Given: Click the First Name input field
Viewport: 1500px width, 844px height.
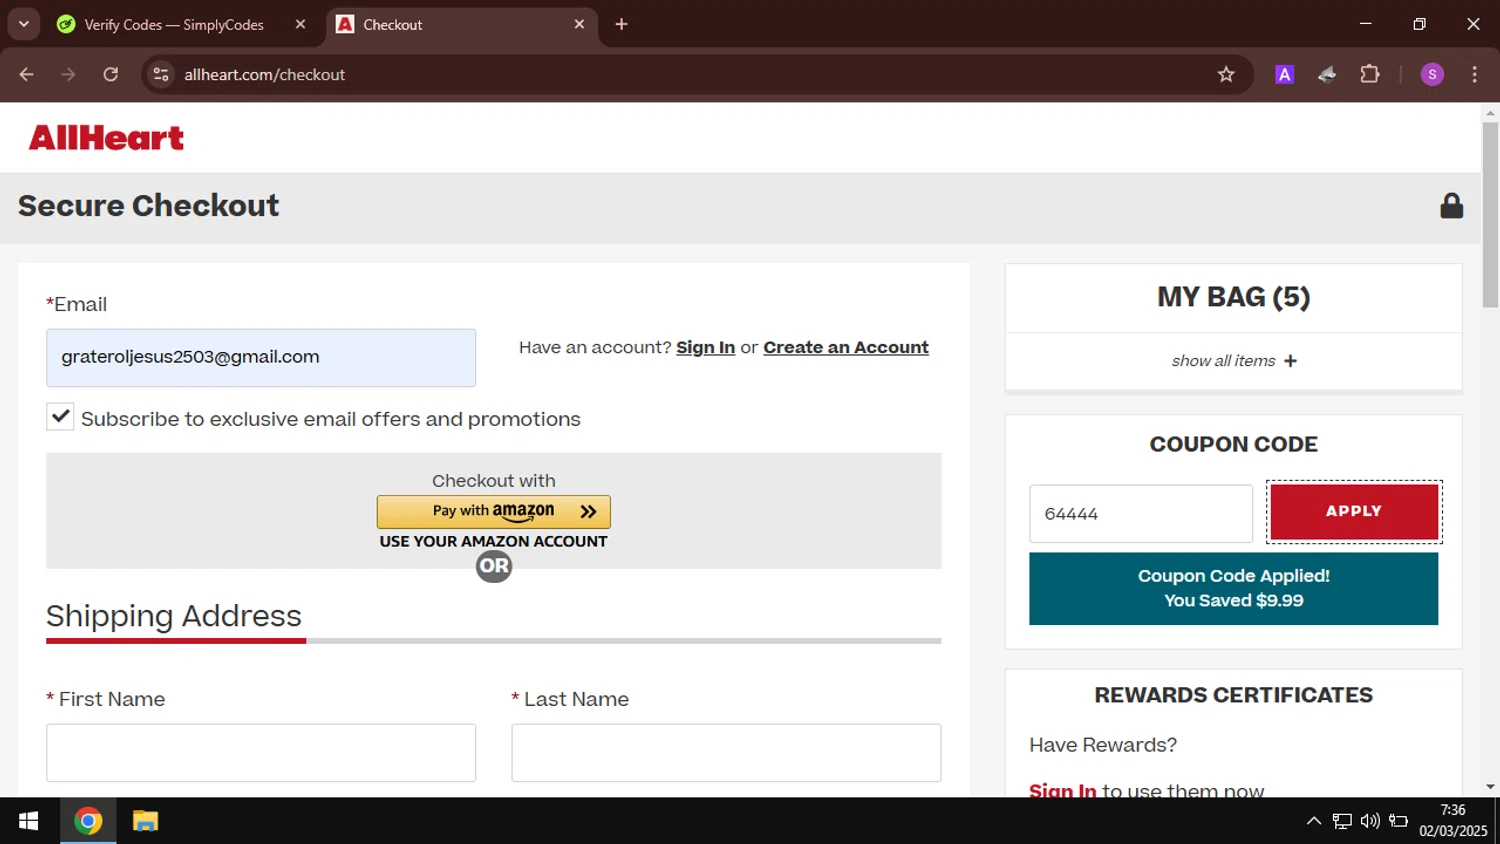Looking at the screenshot, I should [x=261, y=753].
